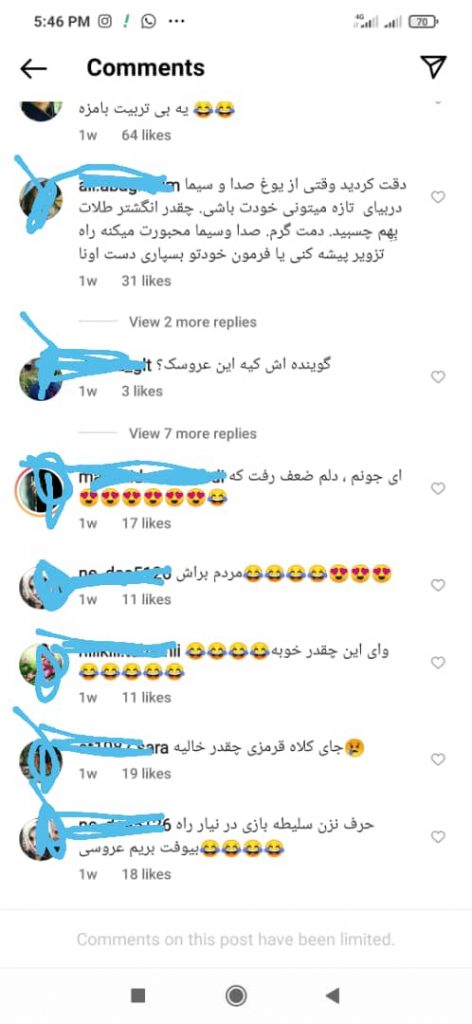Tap heart on the 19 likes comment
Viewport: 472px width, 1024px height.
(439, 759)
